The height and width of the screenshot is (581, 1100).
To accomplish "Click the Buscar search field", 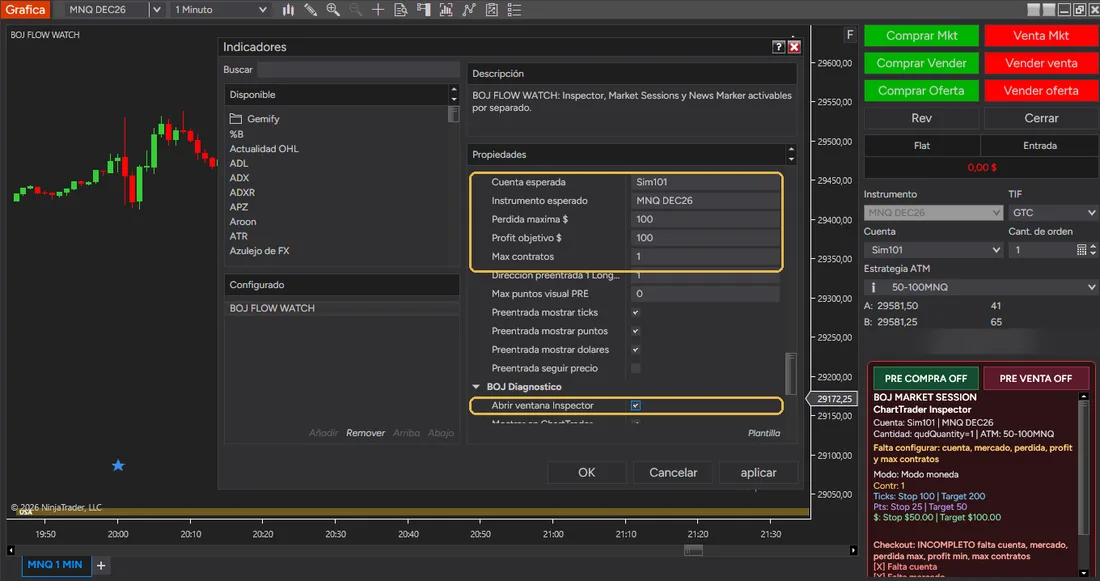I will [x=358, y=69].
